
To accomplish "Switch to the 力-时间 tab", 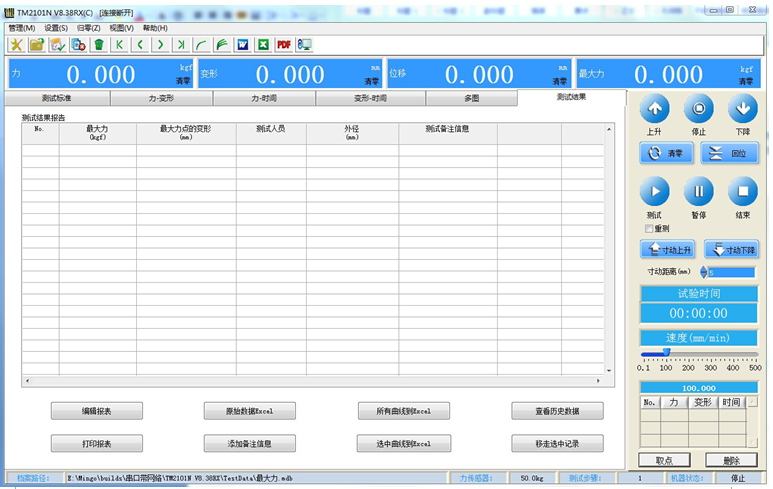I will click(264, 98).
